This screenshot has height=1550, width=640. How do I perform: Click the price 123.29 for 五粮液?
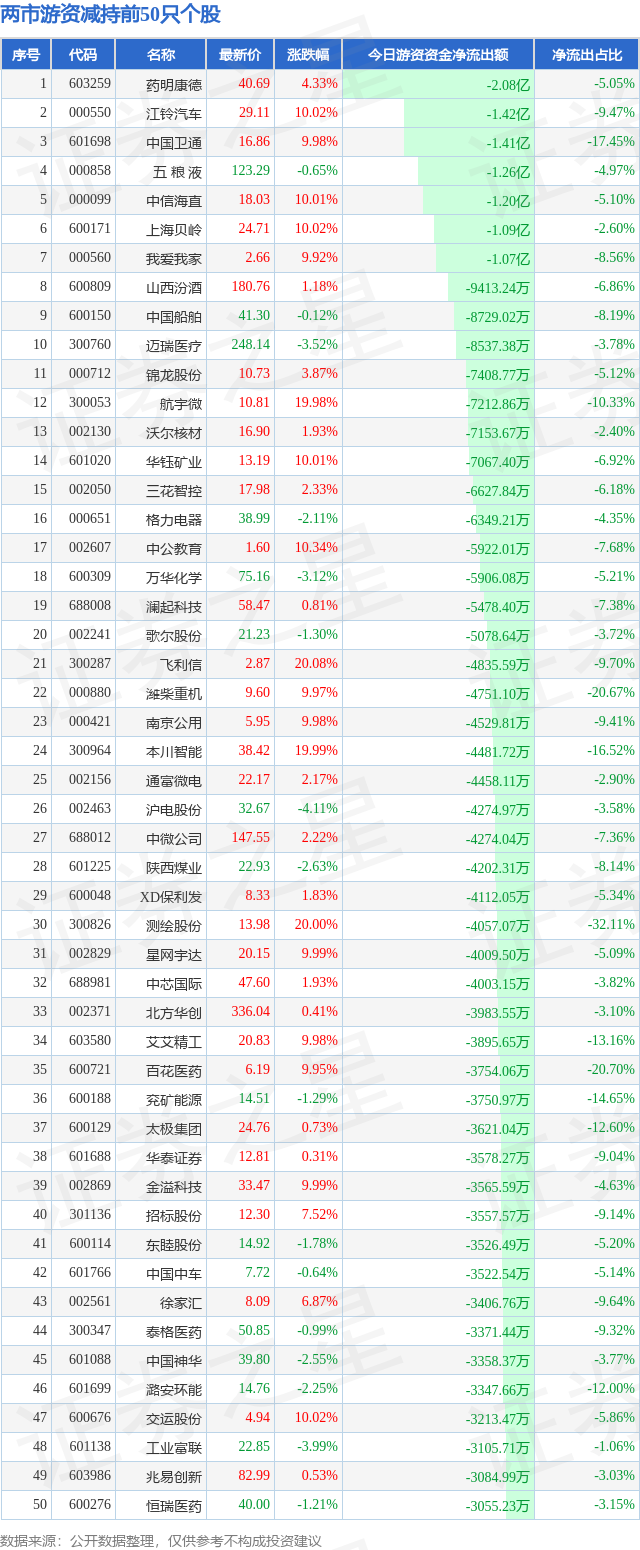coord(250,171)
